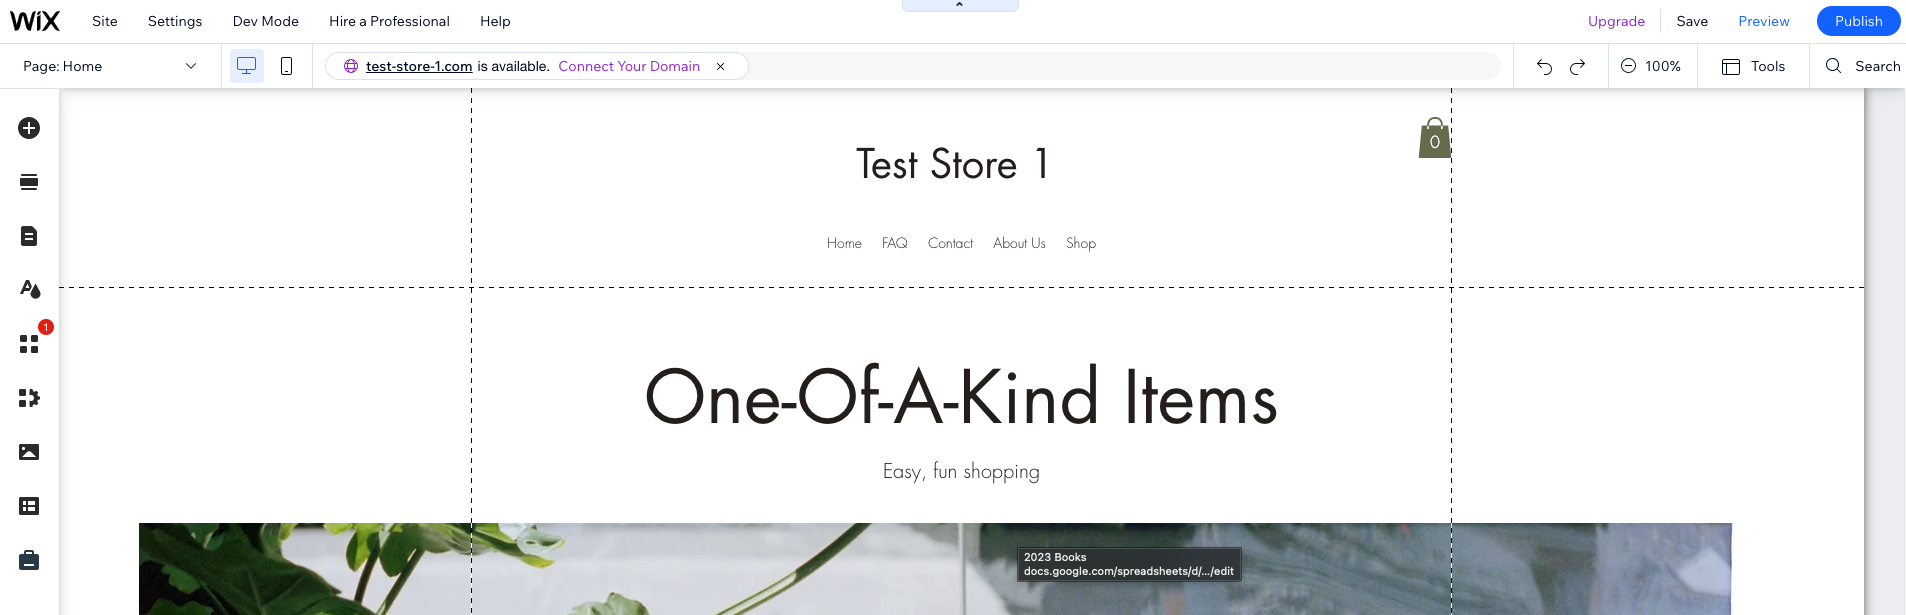Click the Search magnifier icon
The width and height of the screenshot is (1906, 615).
click(1833, 66)
